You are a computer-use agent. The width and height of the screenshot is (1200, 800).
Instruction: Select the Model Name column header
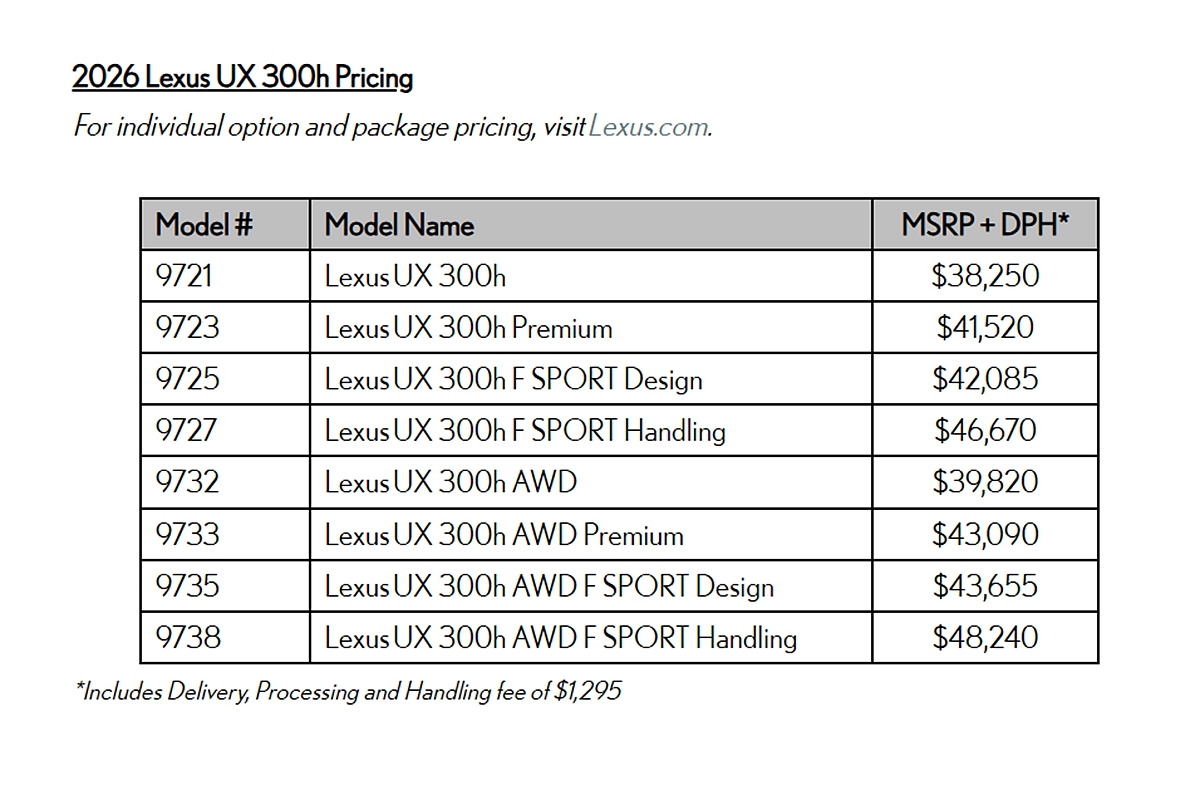399,225
